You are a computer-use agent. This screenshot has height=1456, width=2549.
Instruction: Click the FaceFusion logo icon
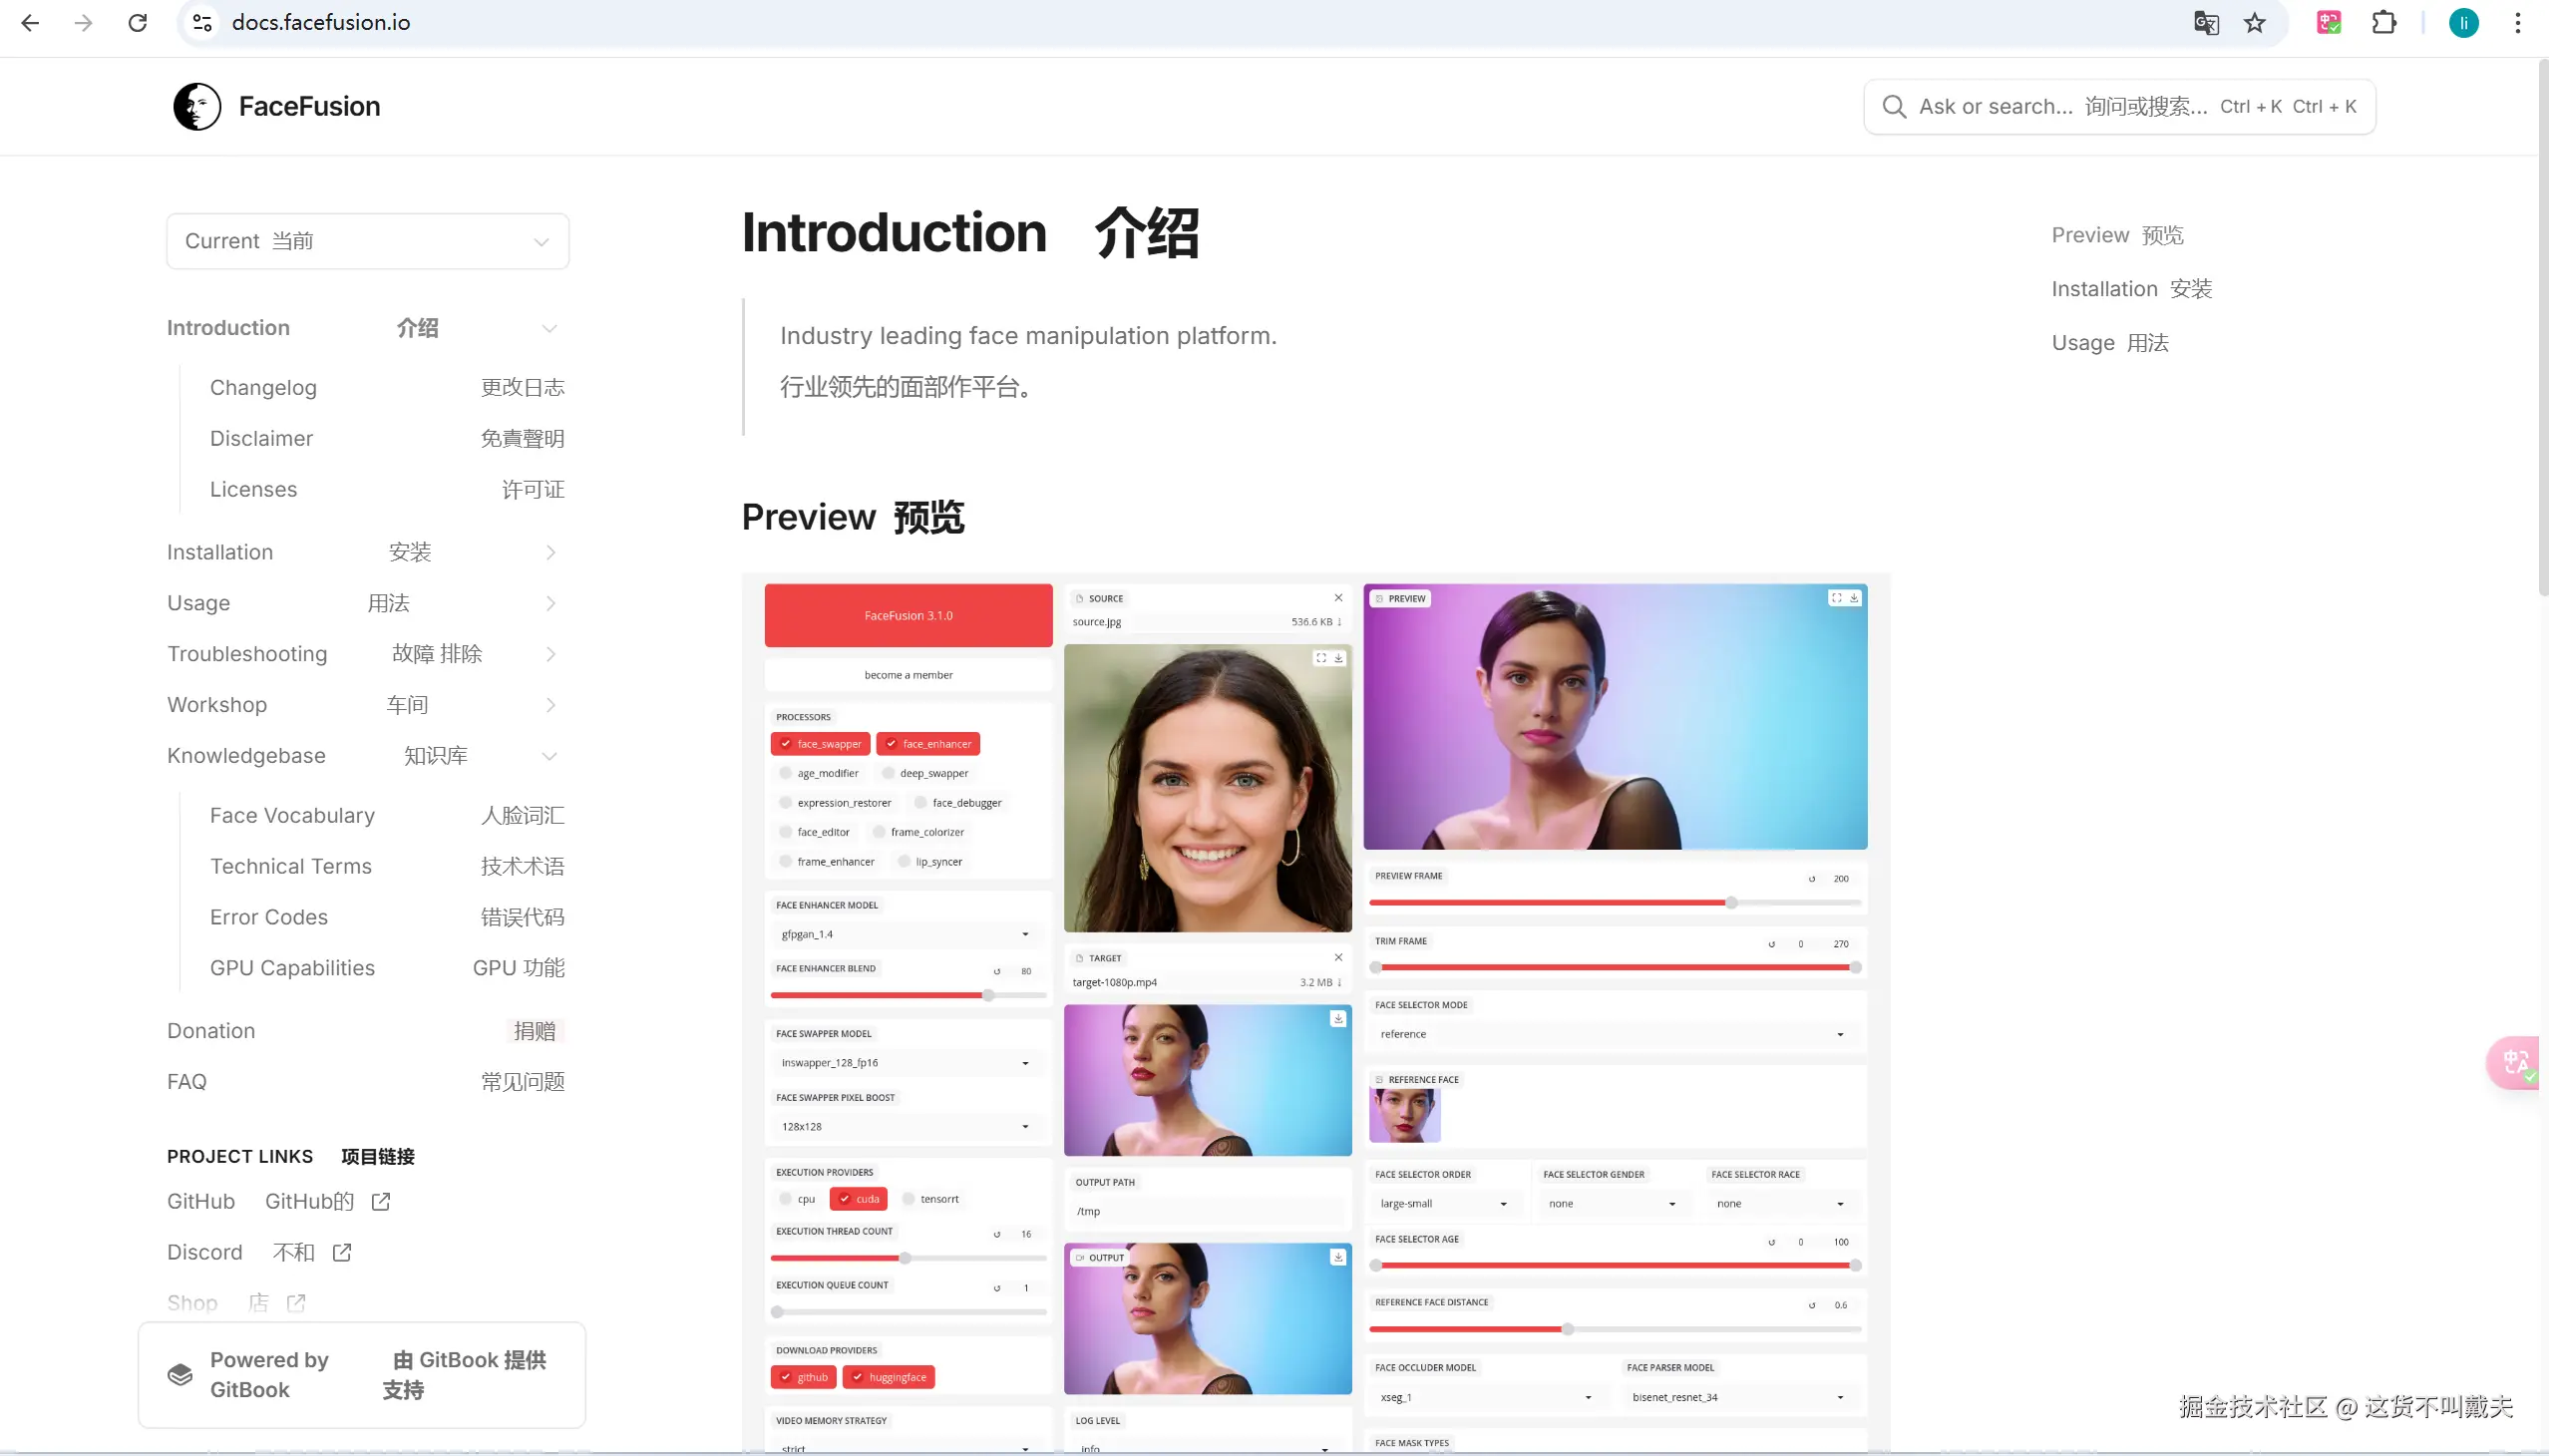[197, 106]
